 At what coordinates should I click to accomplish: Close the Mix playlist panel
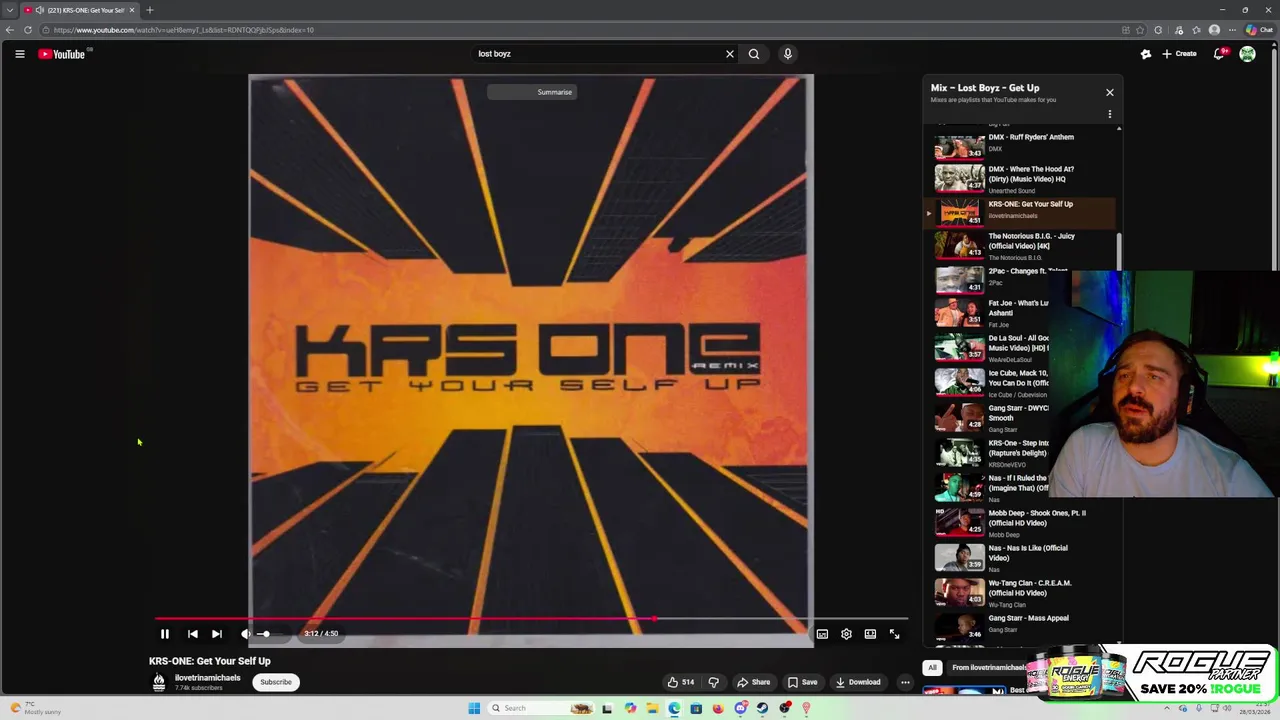pos(1109,92)
